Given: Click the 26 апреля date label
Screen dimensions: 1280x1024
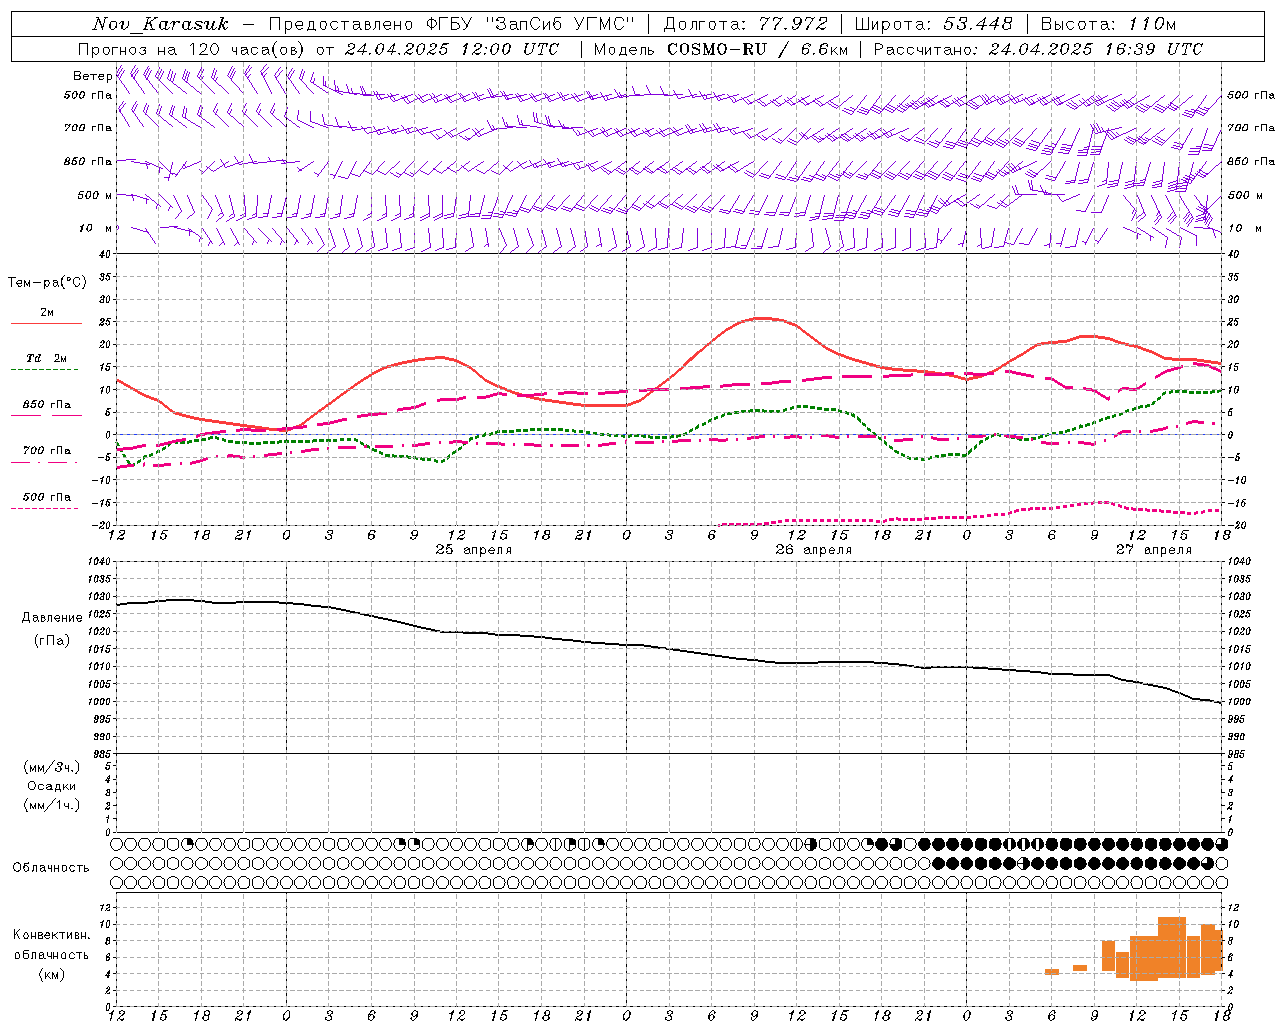Looking at the screenshot, I should tap(813, 550).
